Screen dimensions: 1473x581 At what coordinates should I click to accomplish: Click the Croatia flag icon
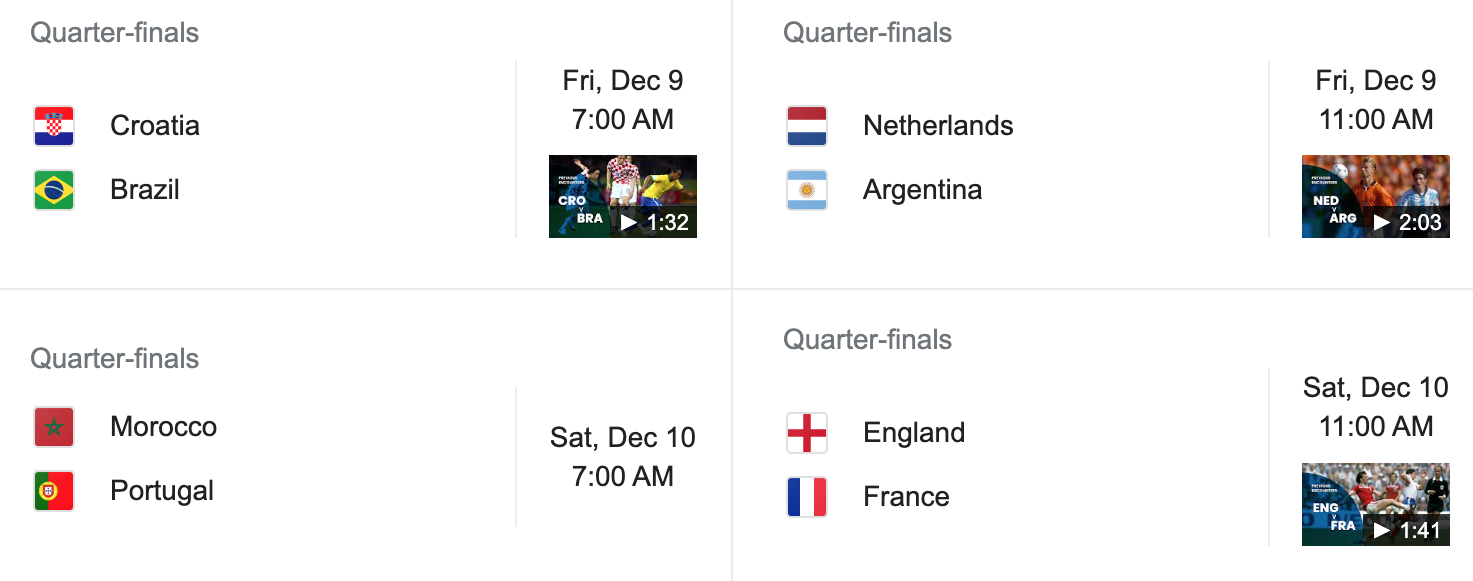point(54,126)
